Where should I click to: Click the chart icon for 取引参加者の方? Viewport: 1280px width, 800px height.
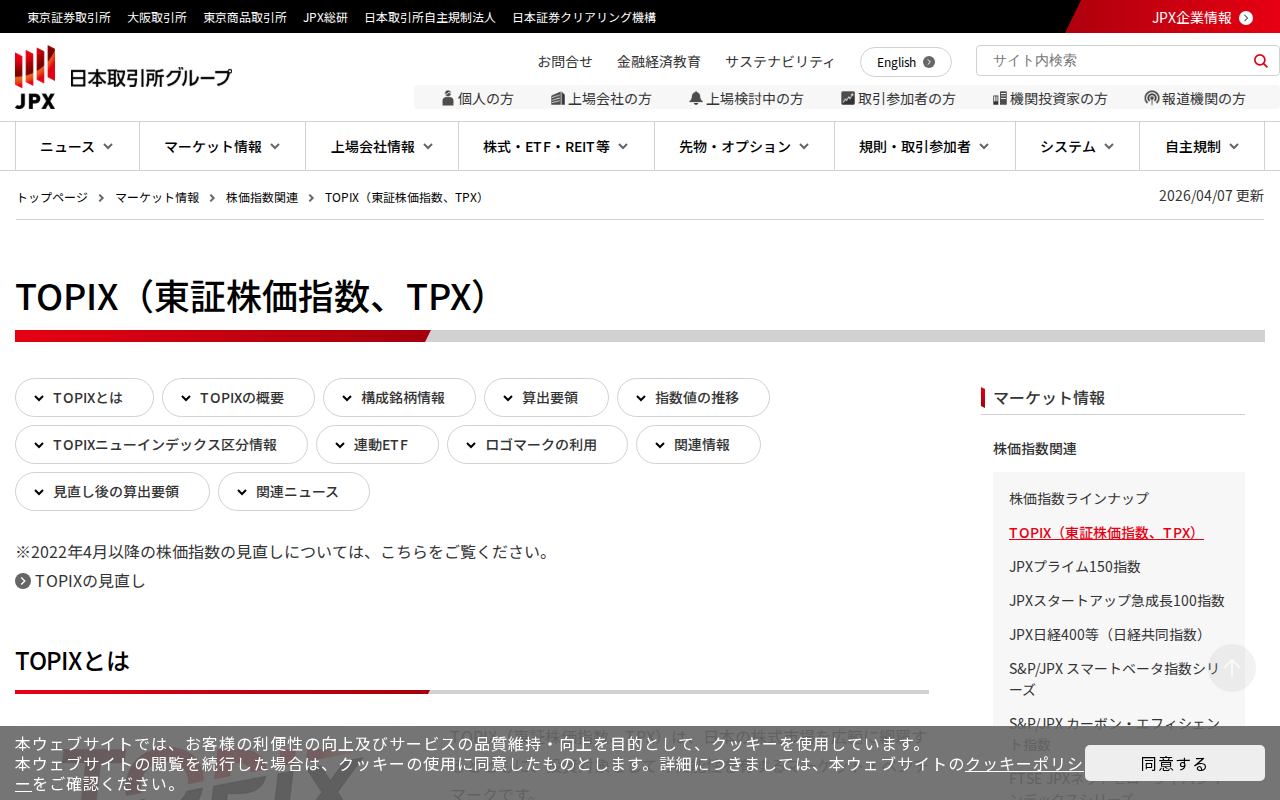(x=848, y=98)
